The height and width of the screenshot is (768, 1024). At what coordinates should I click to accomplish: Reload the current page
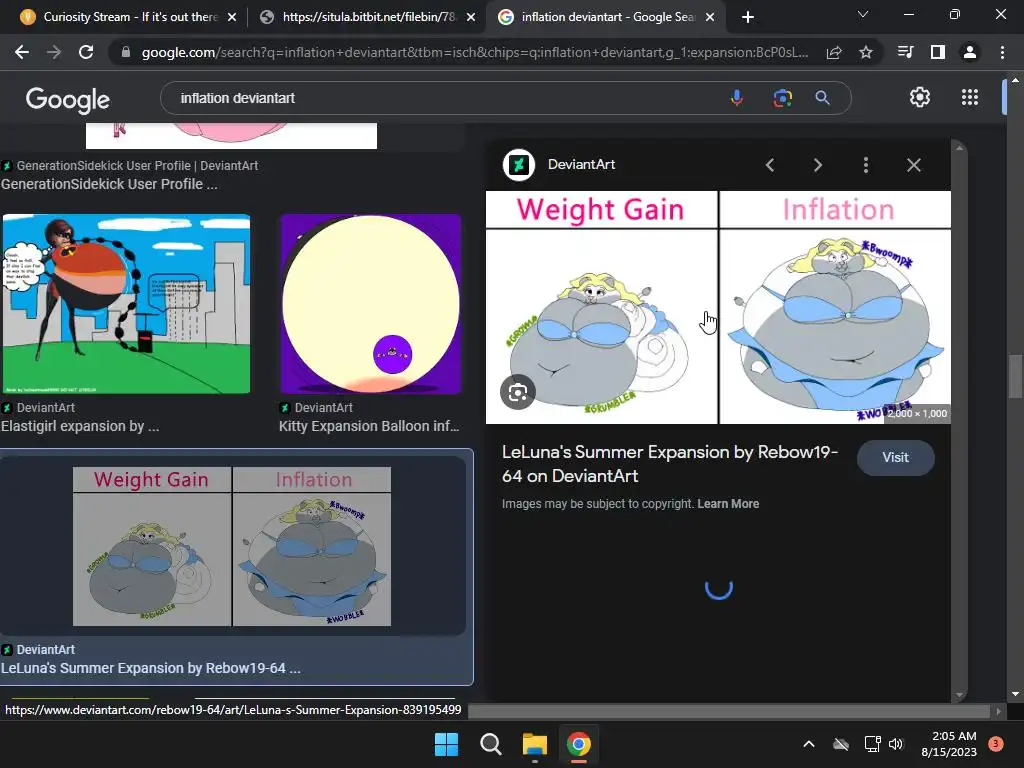click(86, 52)
